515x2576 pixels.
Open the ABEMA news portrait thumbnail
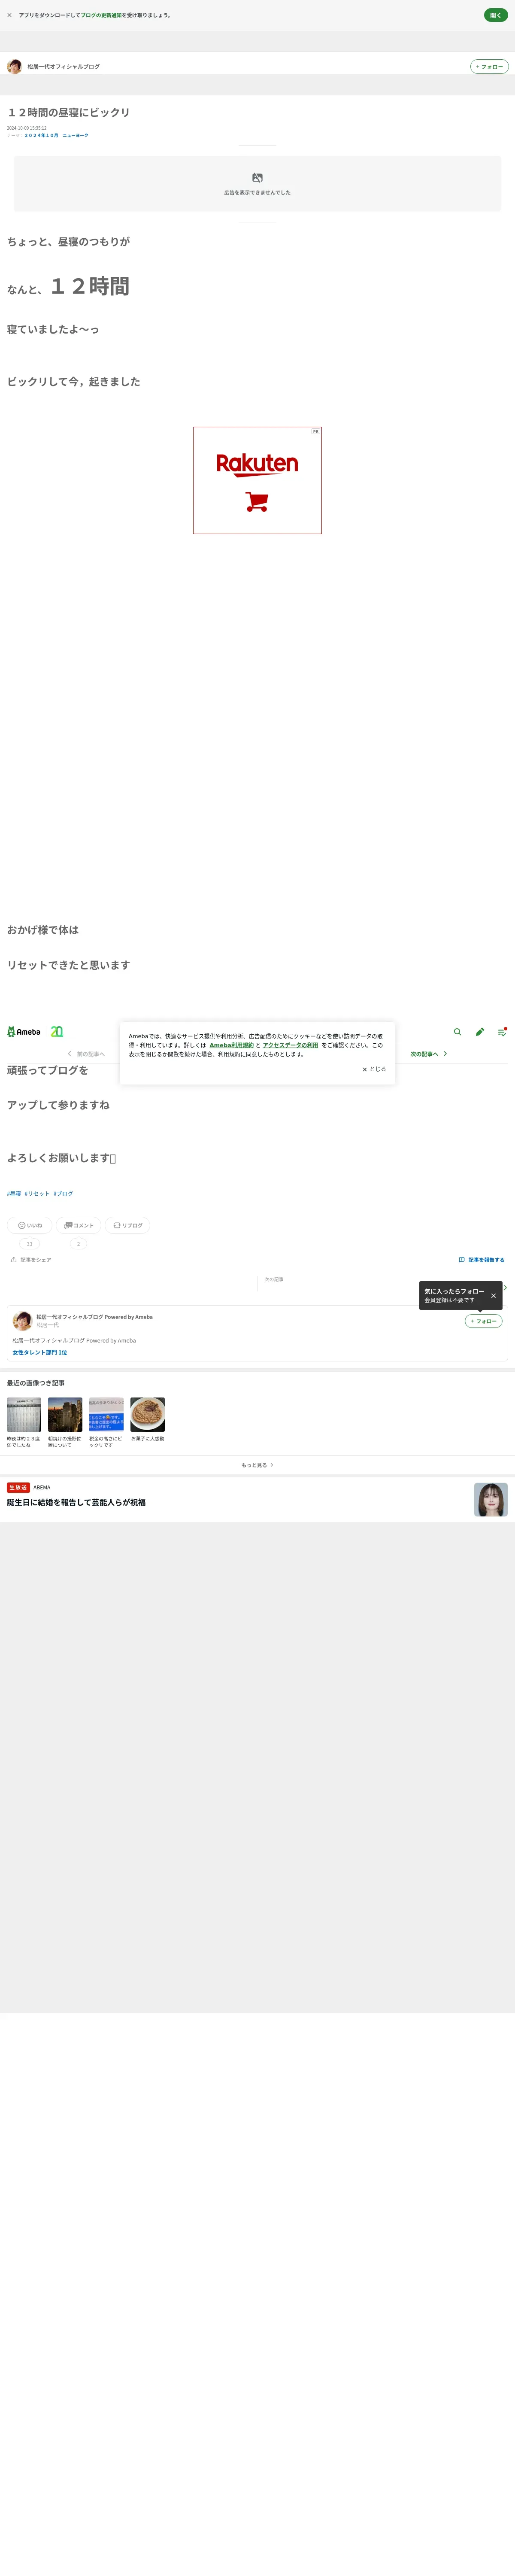point(491,1500)
